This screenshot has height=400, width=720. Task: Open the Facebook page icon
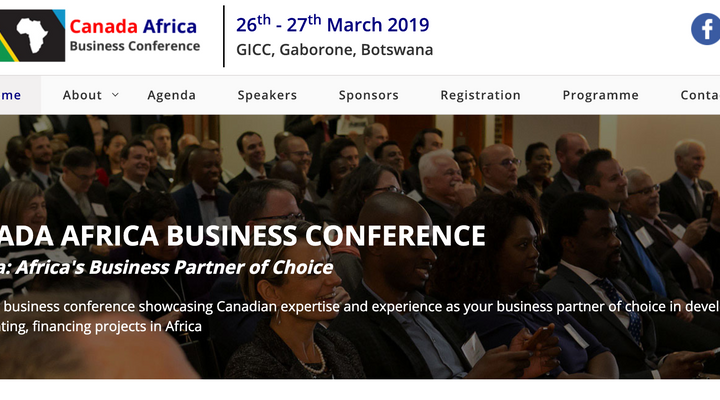point(706,29)
